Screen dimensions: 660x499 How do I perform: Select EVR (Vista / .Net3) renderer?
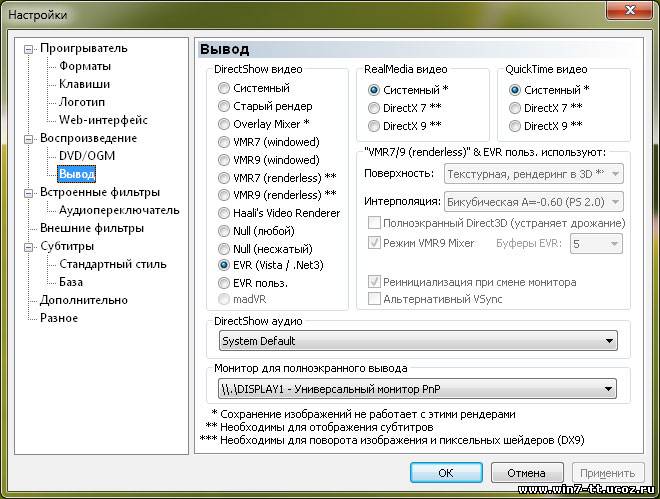point(224,265)
